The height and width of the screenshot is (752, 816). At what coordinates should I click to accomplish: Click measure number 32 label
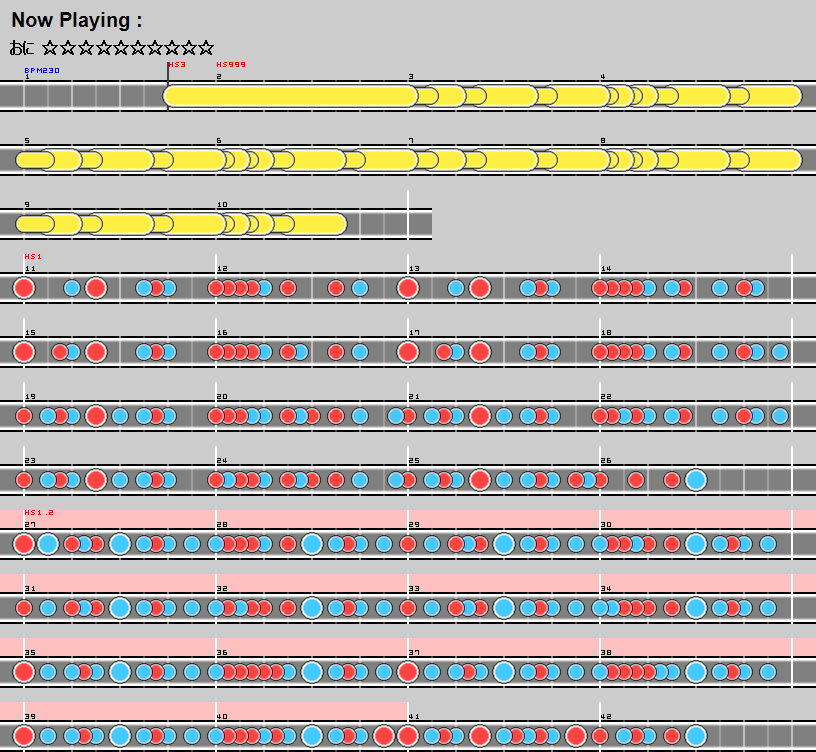tap(222, 589)
